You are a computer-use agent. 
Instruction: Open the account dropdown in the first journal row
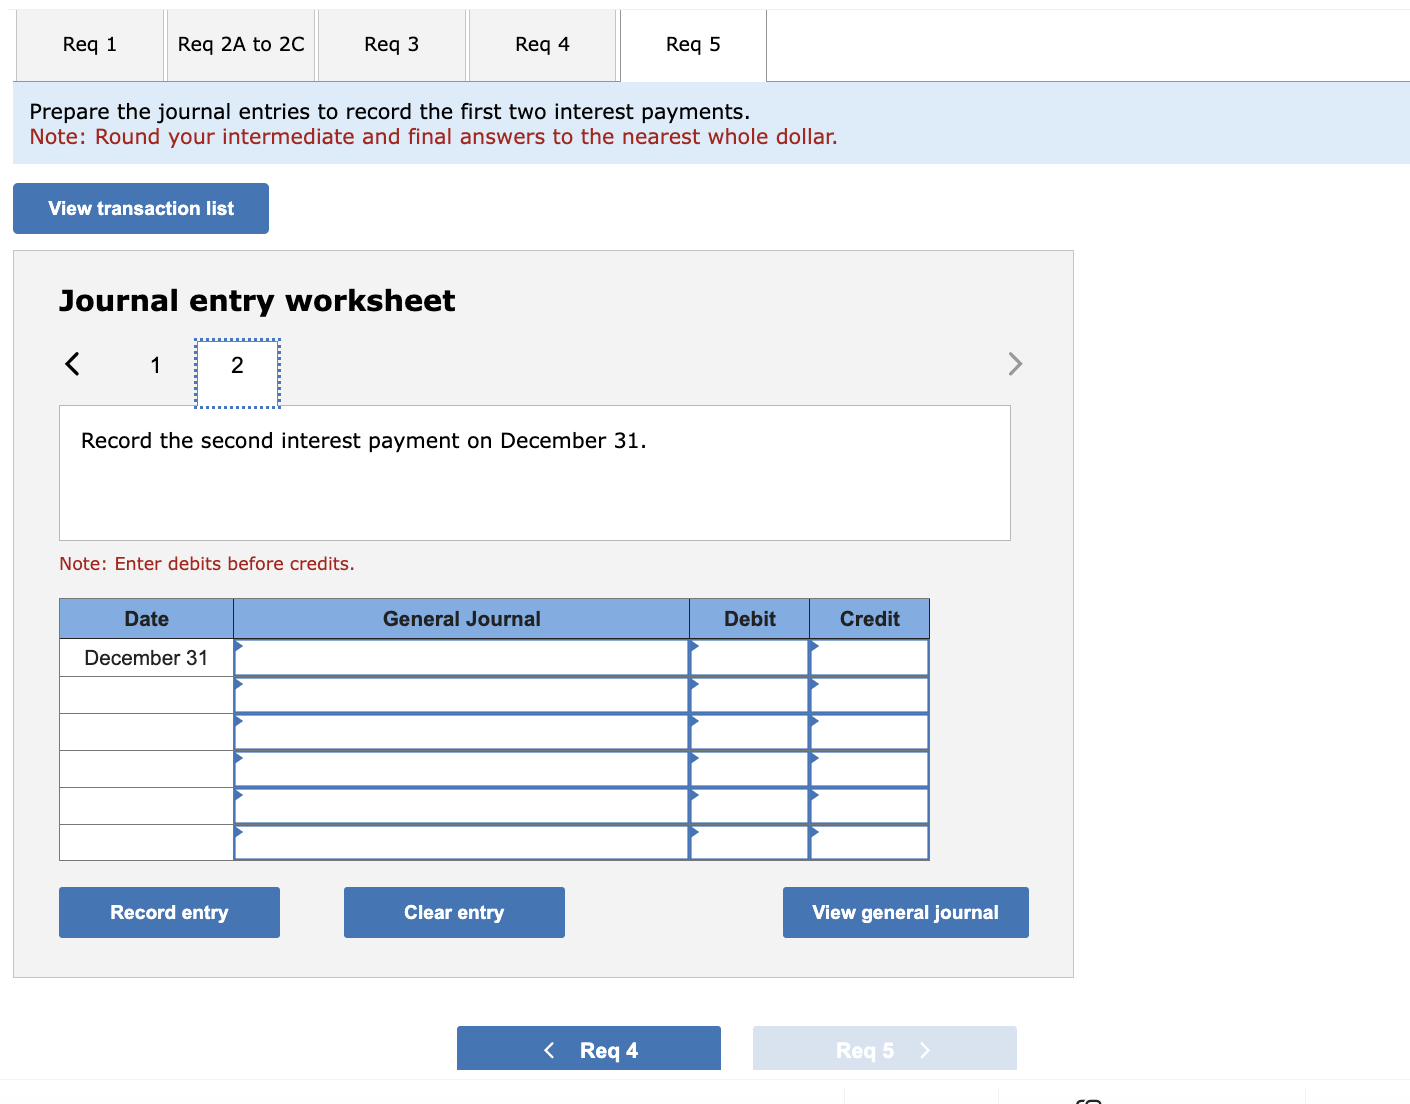(238, 647)
